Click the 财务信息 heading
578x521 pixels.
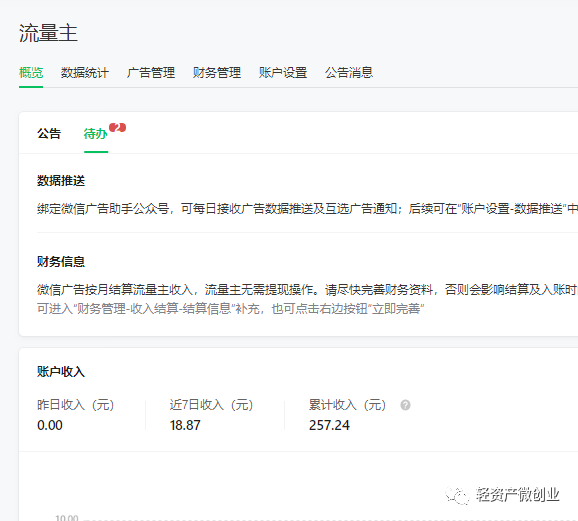coord(61,262)
